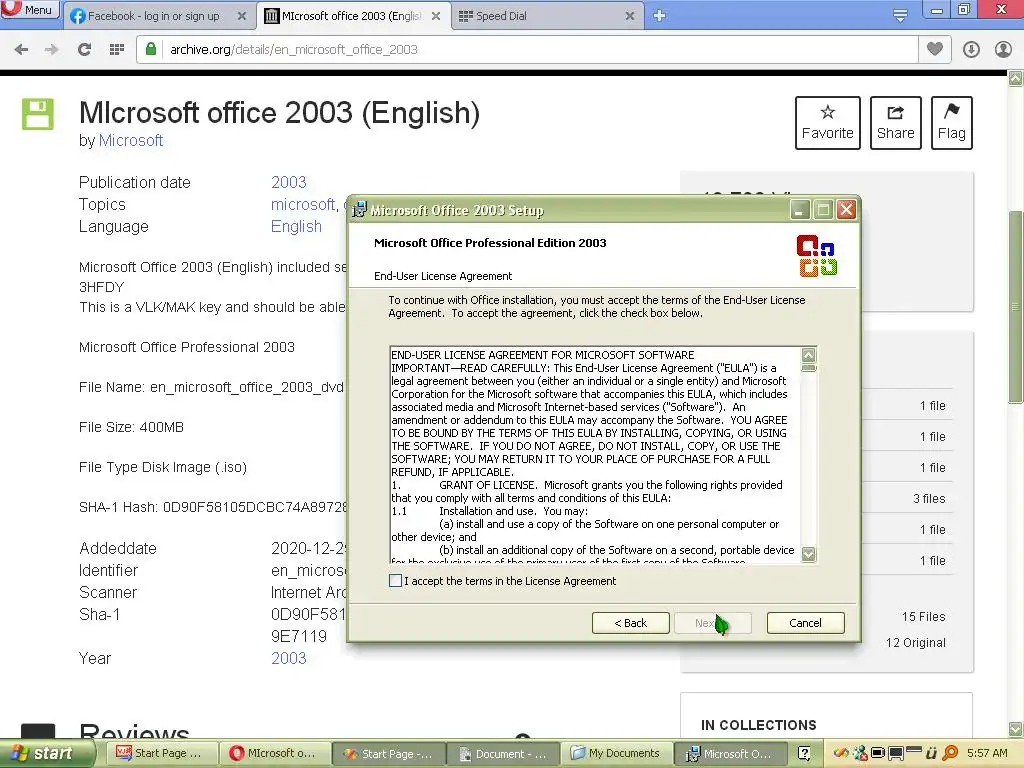Screen dimensions: 1024x768
Task: Tick the accept License Agreement checkbox
Action: tap(395, 581)
